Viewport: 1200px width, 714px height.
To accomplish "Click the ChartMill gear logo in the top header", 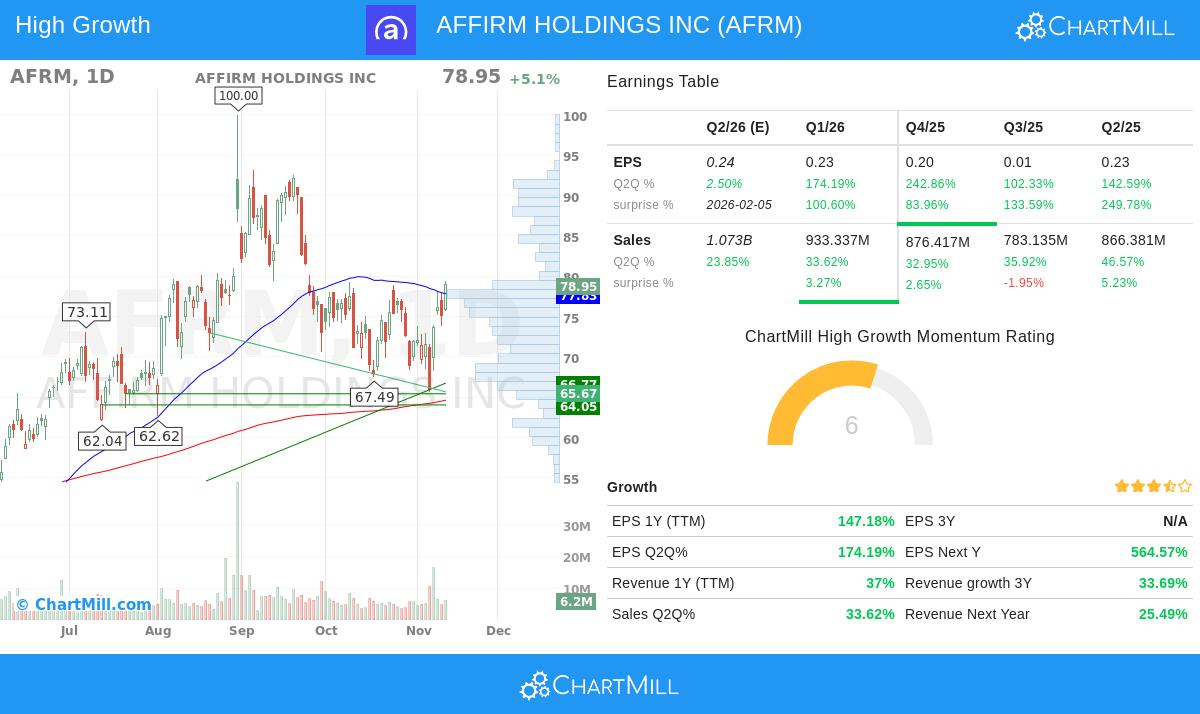I will 1029,26.
